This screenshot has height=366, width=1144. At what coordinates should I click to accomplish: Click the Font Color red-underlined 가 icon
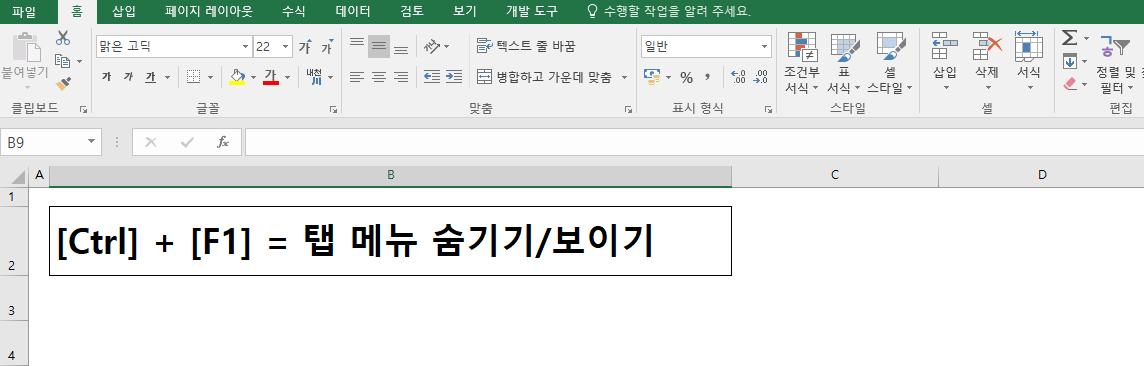click(271, 77)
